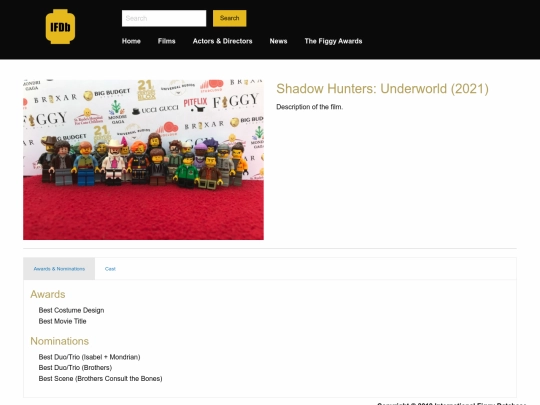Click Best Duo/Trio (Brothers) nomination
540x405 pixels.
[75, 368]
